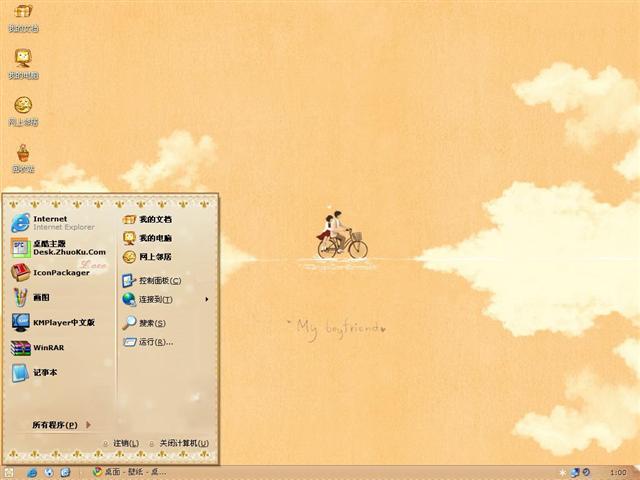This screenshot has width=640, height=480.
Task: Launch IconPackager from the start menu
Action: (51, 273)
